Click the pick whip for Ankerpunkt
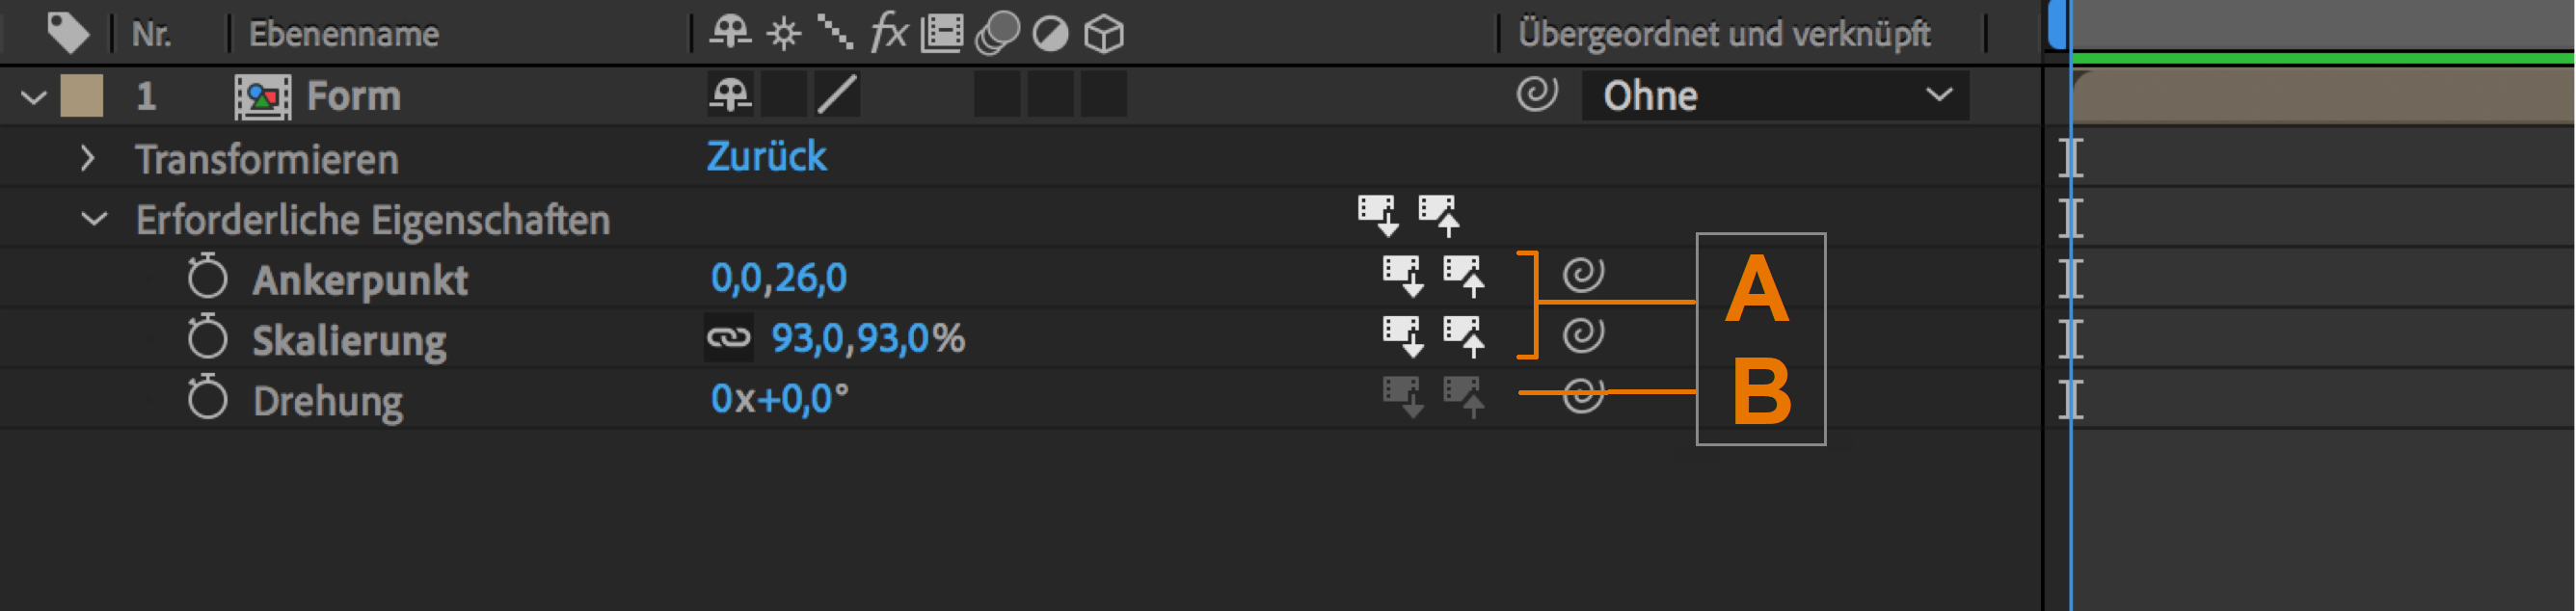Screen dimensions: 2576x611 point(1583,274)
